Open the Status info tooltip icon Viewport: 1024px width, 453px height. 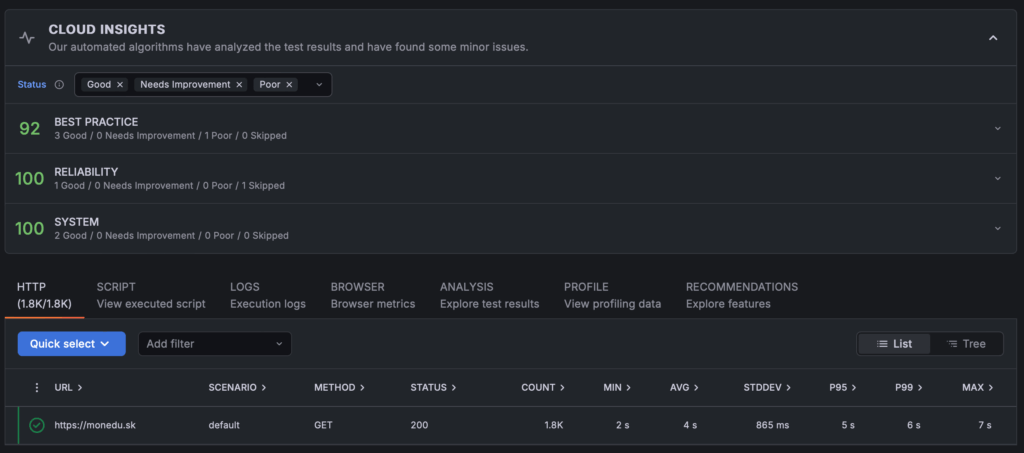(x=59, y=84)
